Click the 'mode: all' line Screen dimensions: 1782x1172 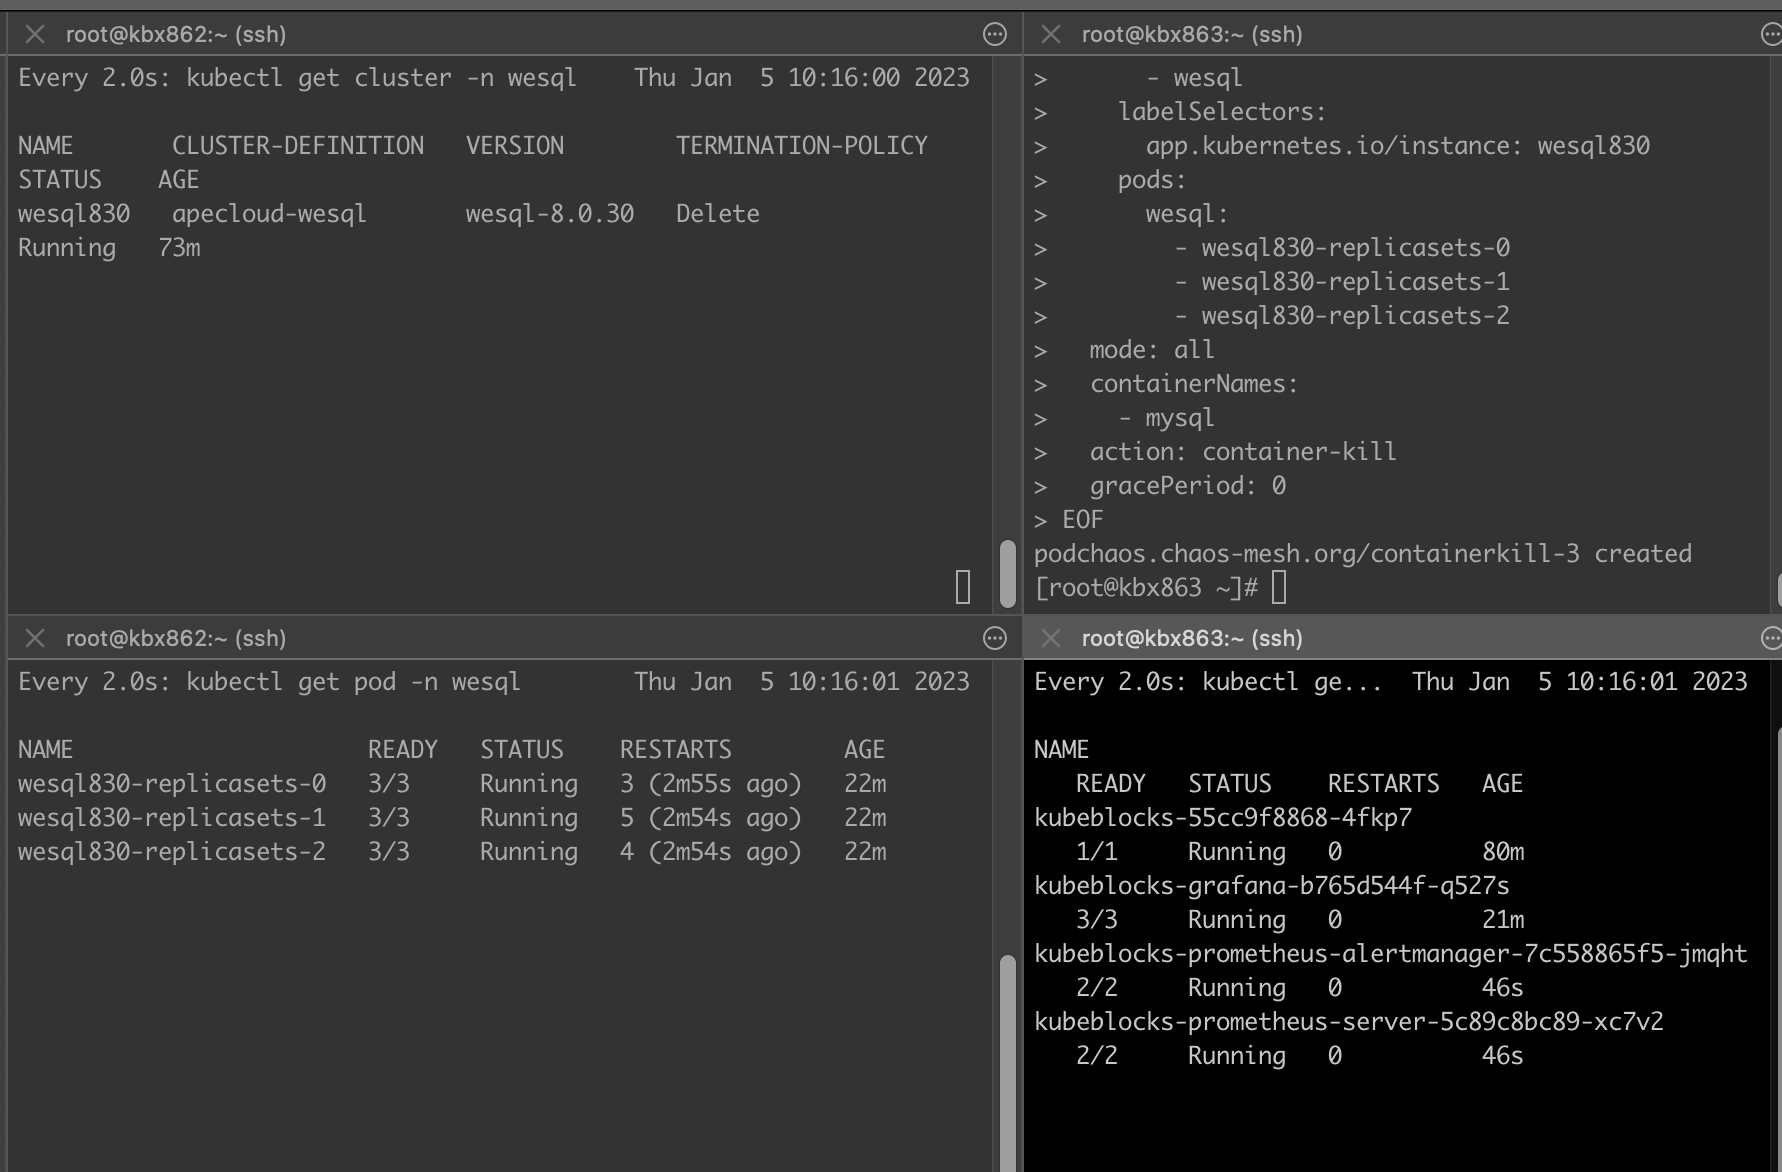click(1152, 350)
